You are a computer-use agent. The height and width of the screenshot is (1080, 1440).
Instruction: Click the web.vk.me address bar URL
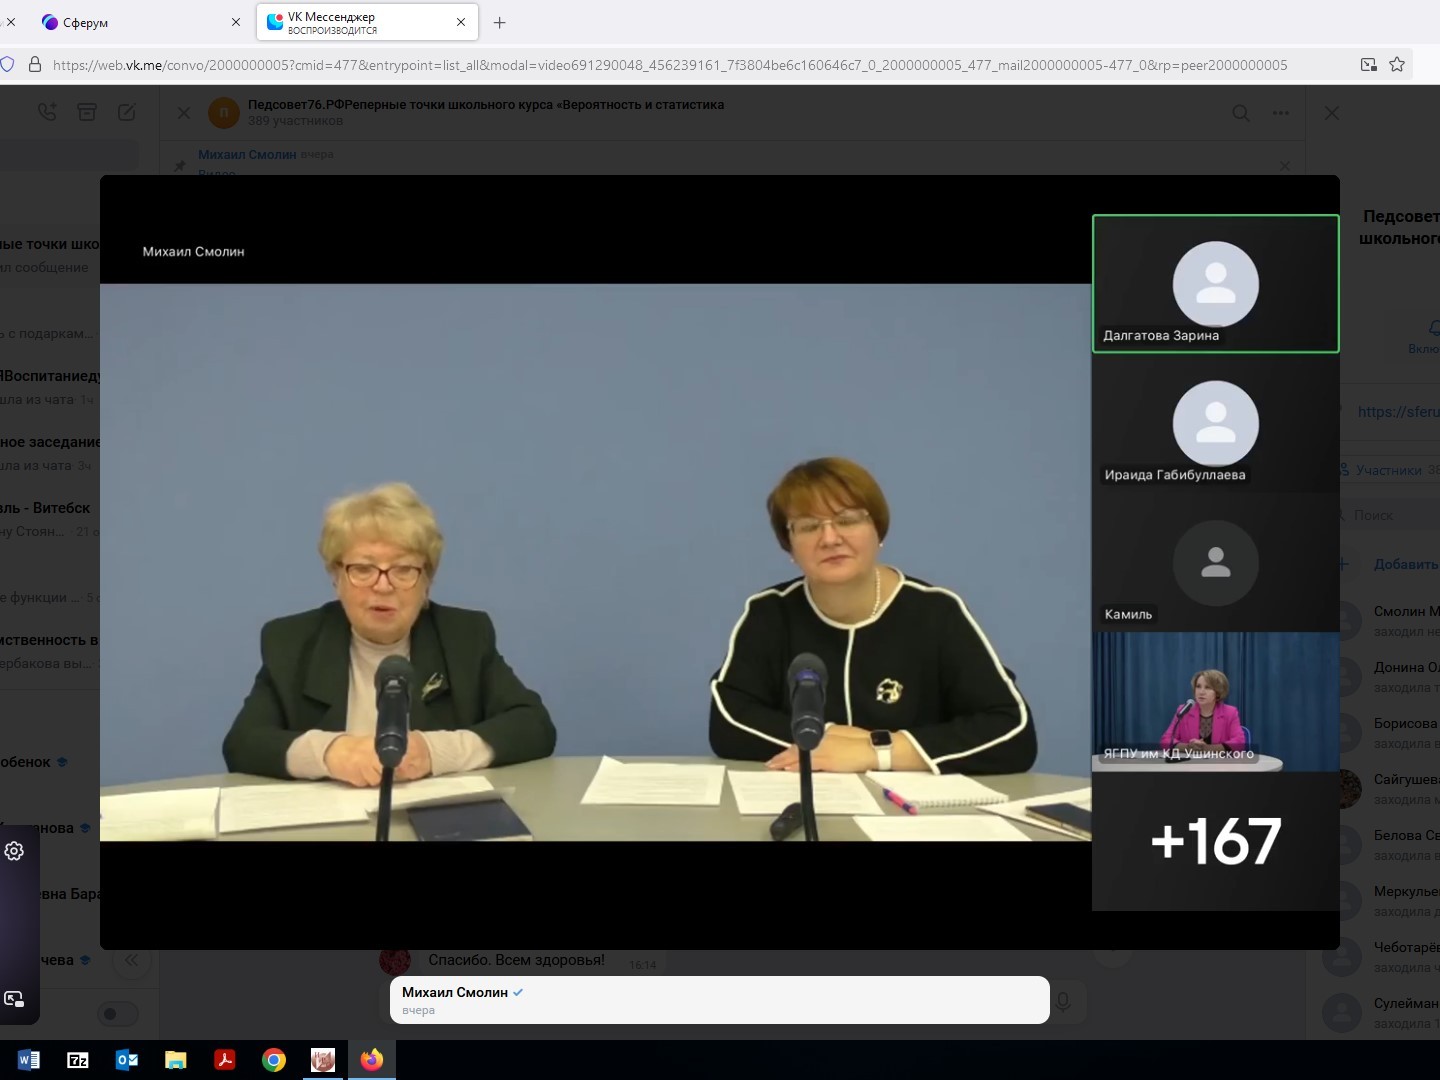pyautogui.click(x=670, y=65)
